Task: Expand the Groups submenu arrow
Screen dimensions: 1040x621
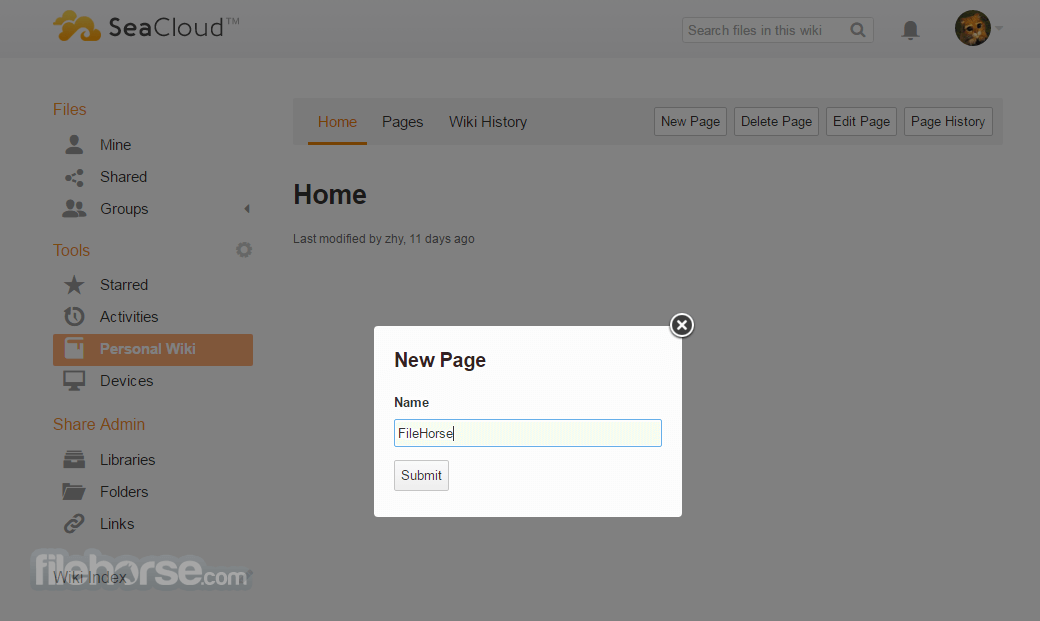Action: point(247,209)
